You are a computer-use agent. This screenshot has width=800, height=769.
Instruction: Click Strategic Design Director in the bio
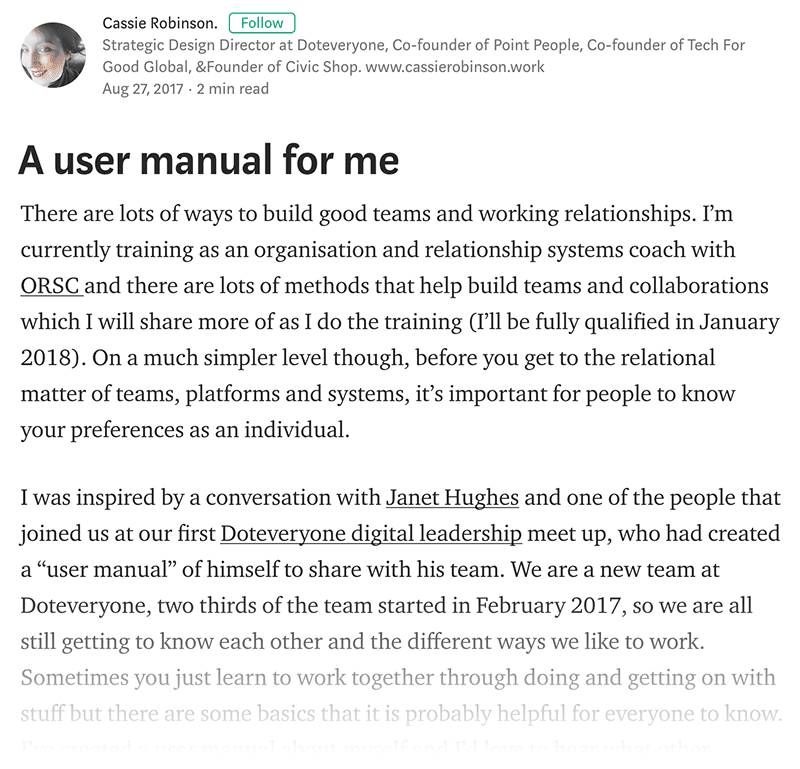(189, 45)
